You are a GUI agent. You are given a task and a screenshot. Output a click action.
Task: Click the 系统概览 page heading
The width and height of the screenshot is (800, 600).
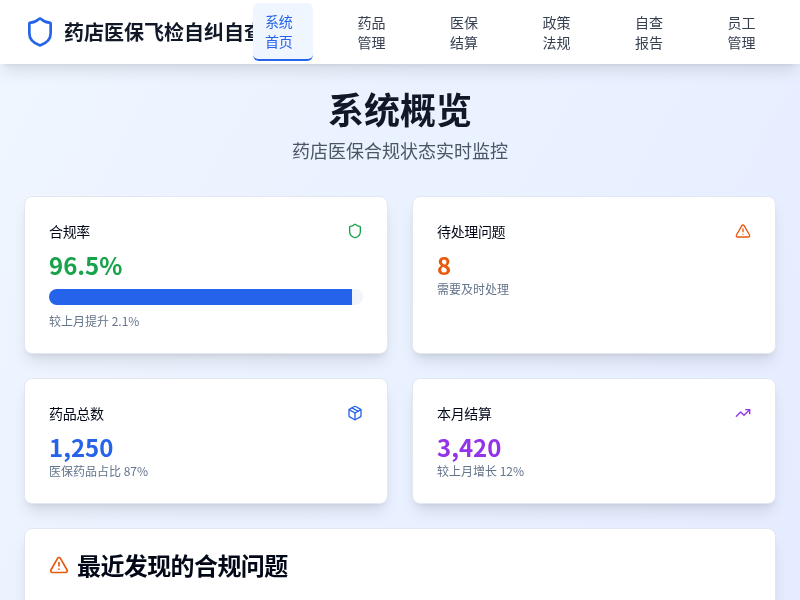(399, 113)
